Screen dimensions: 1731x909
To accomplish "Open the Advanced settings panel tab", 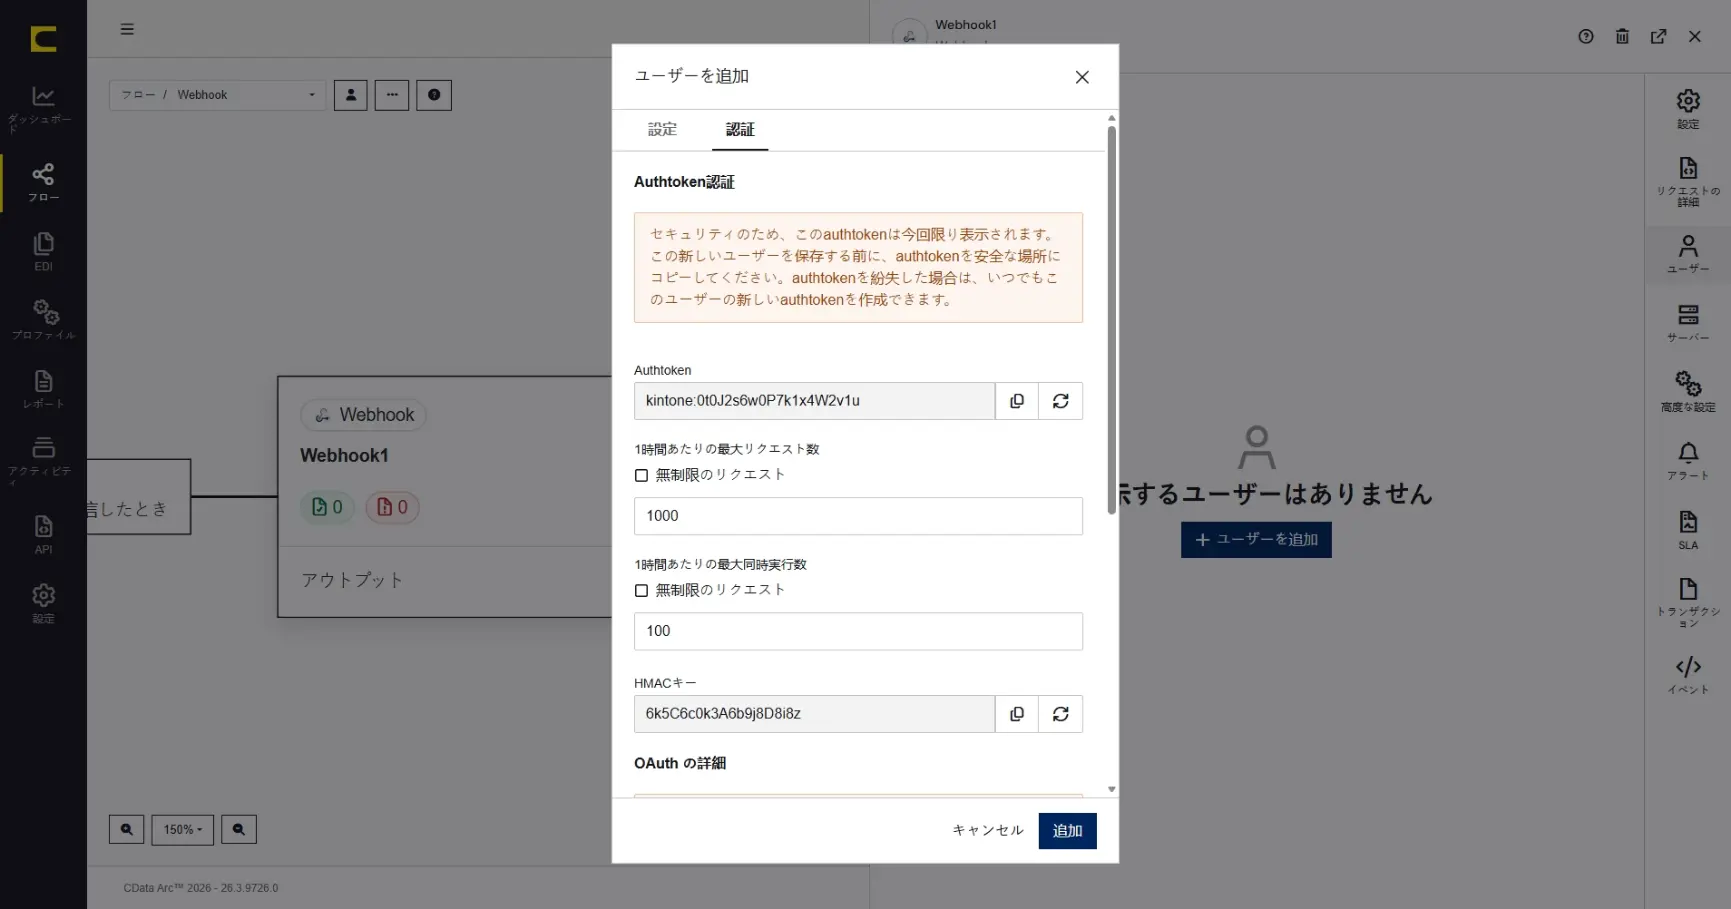I will pyautogui.click(x=1688, y=392).
